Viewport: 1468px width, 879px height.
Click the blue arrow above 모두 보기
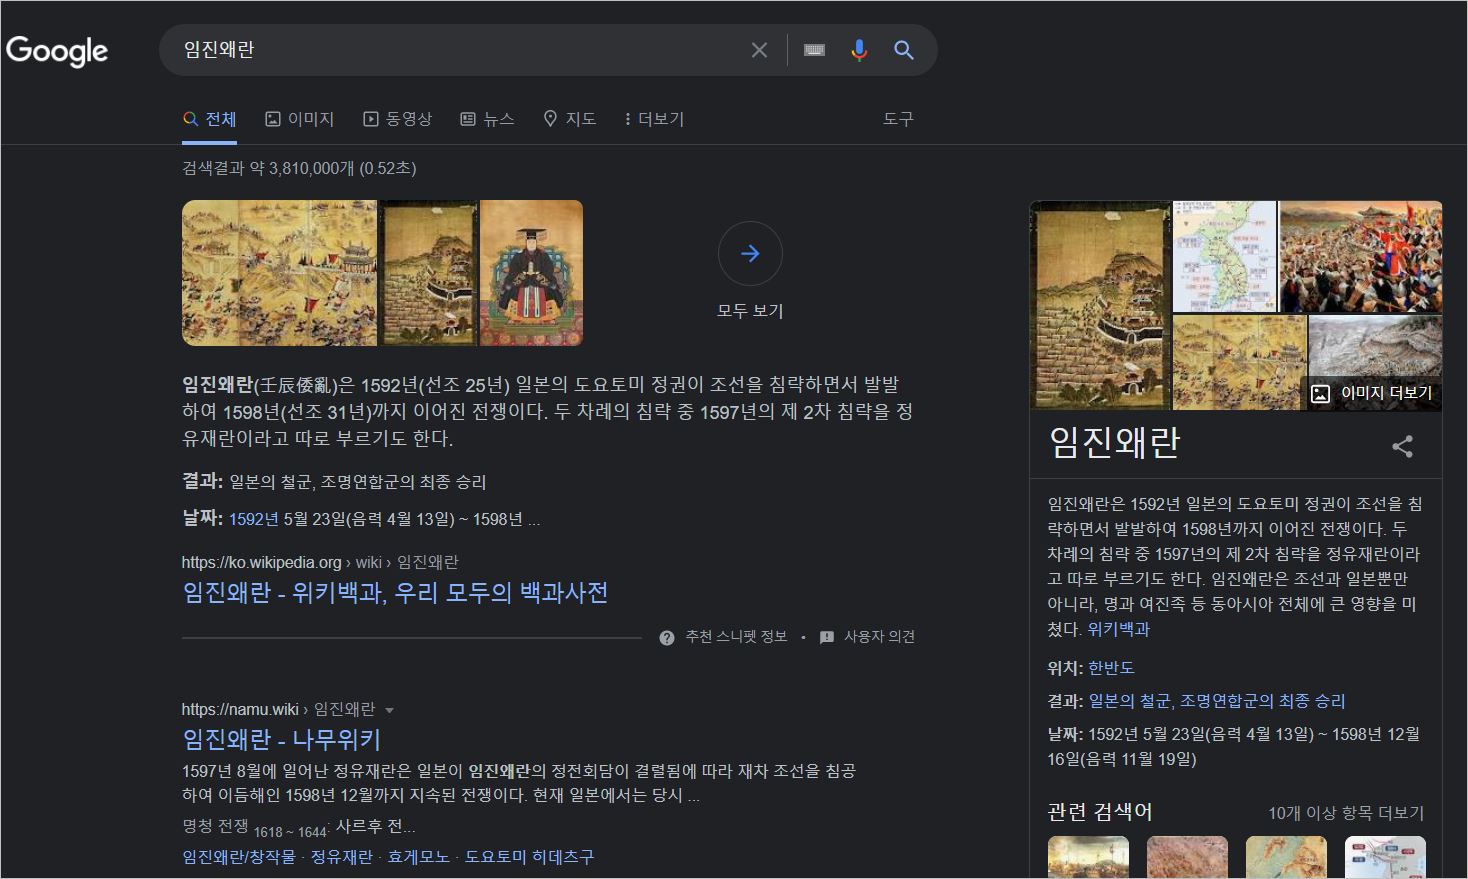750,254
